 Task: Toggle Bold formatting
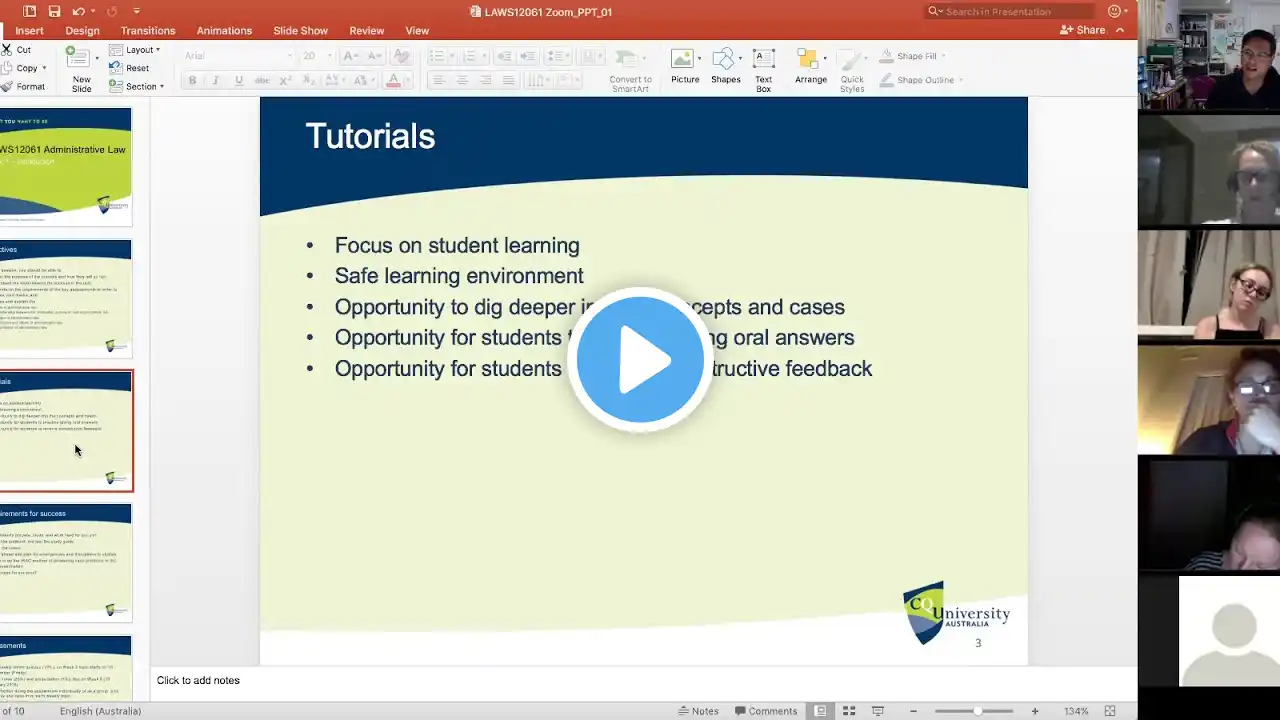(192, 80)
